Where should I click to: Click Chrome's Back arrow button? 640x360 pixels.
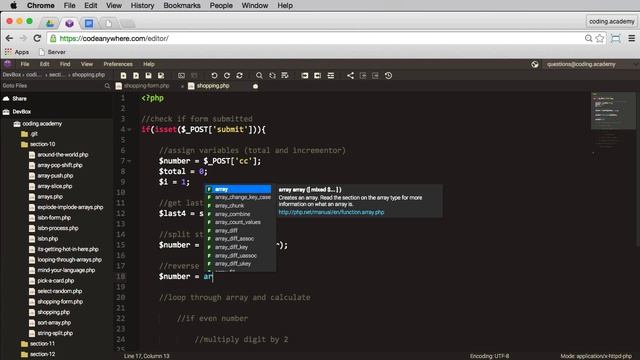(9, 38)
